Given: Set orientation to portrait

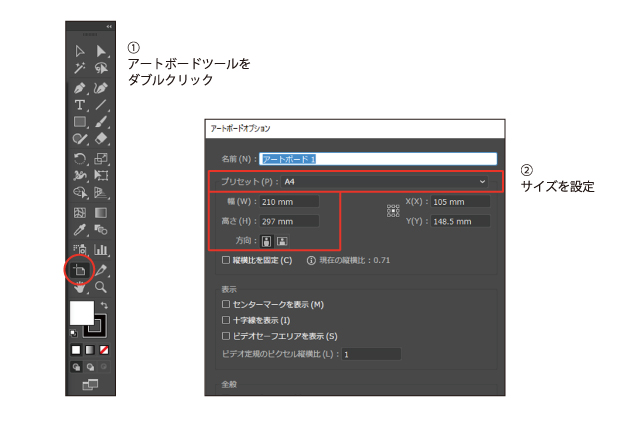Looking at the screenshot, I should tap(266, 241).
